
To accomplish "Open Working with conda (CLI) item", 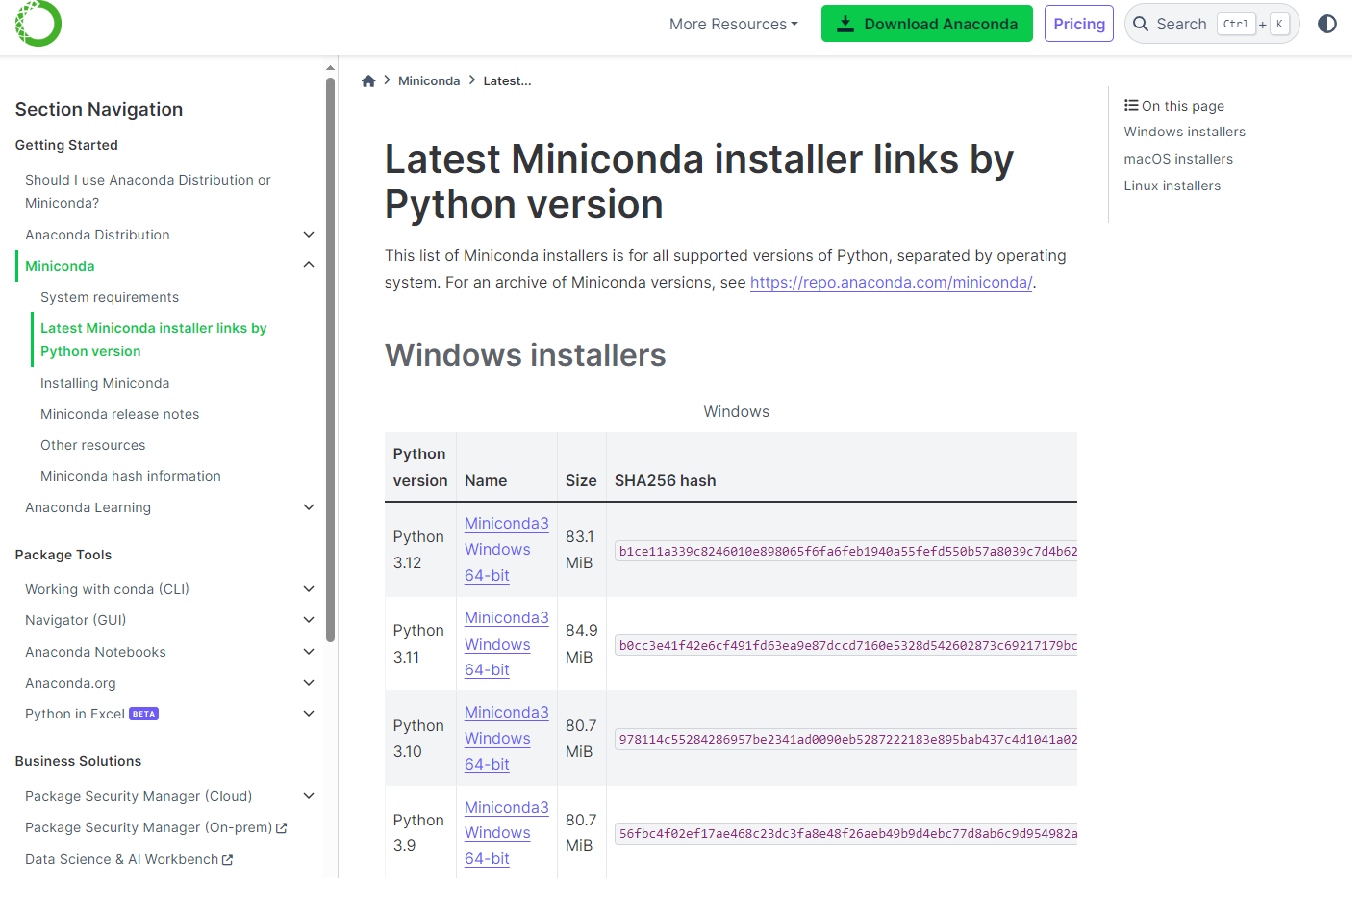I will click(107, 589).
